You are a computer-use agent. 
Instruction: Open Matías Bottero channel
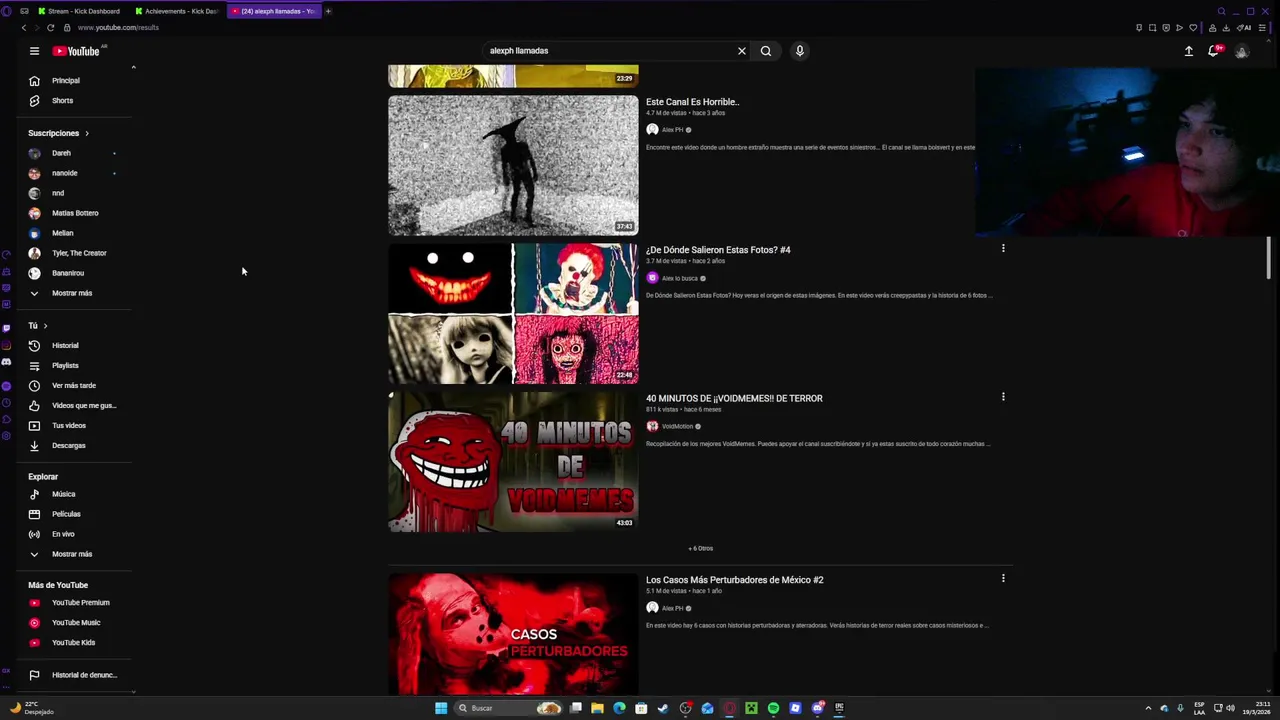click(76, 213)
